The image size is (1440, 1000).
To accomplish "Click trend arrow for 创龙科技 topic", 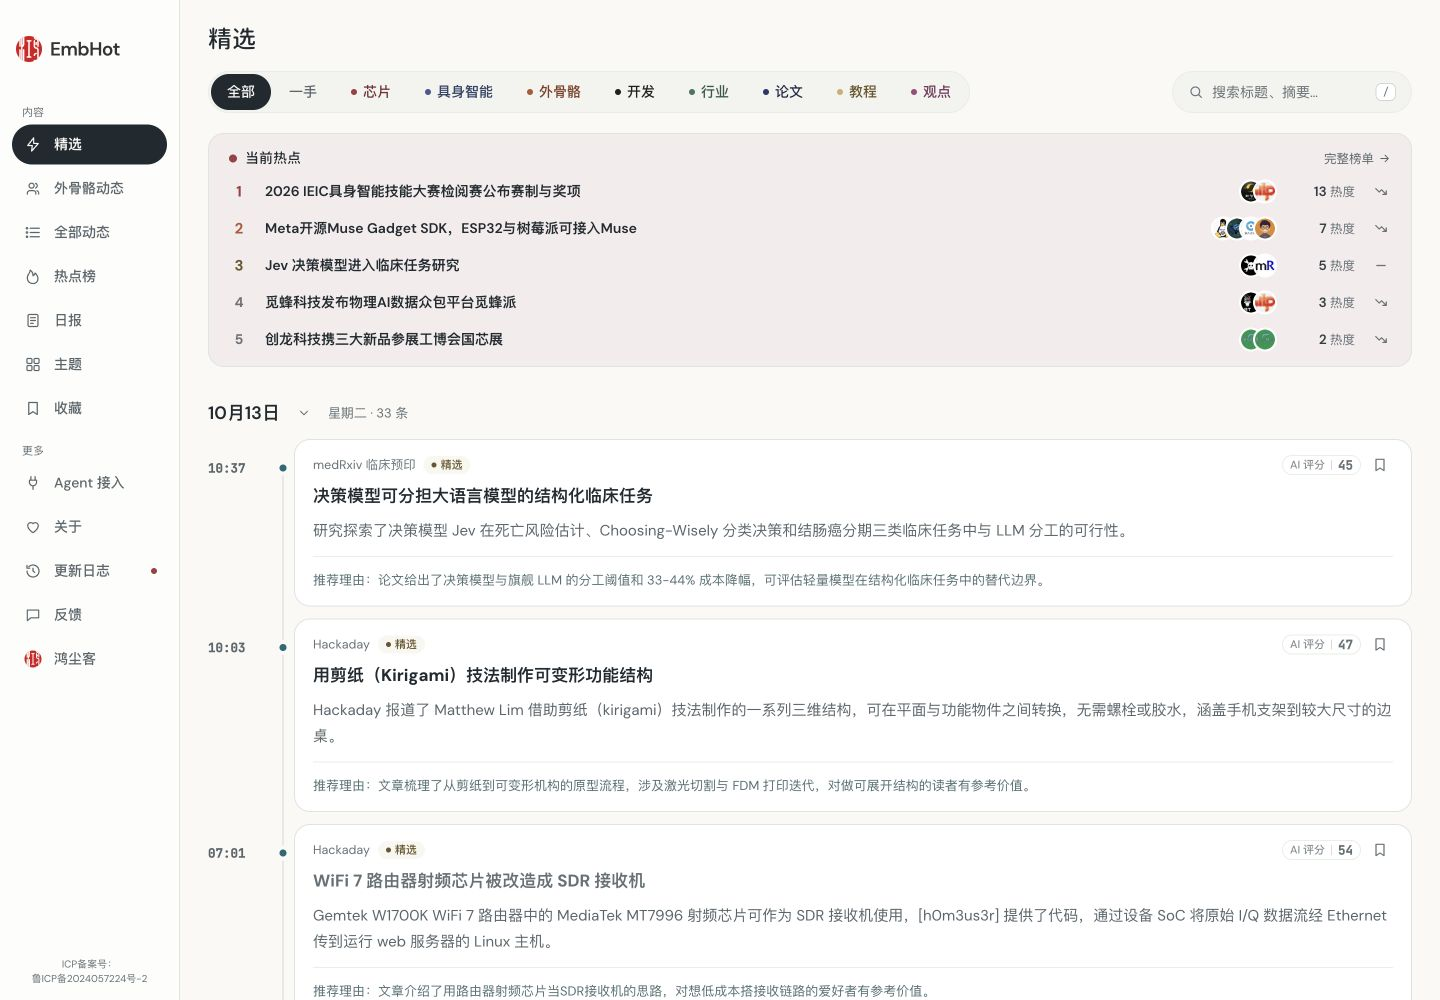I will click(x=1381, y=339).
